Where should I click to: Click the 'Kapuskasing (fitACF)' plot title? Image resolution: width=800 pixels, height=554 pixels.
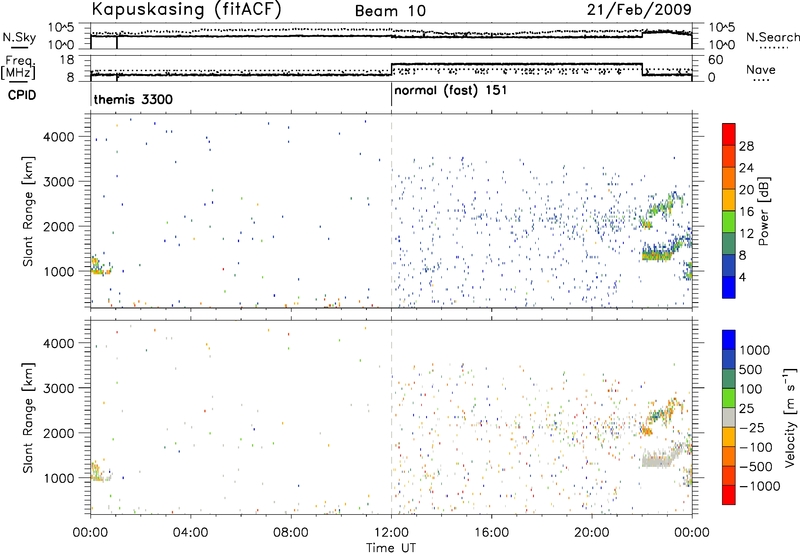point(186,9)
